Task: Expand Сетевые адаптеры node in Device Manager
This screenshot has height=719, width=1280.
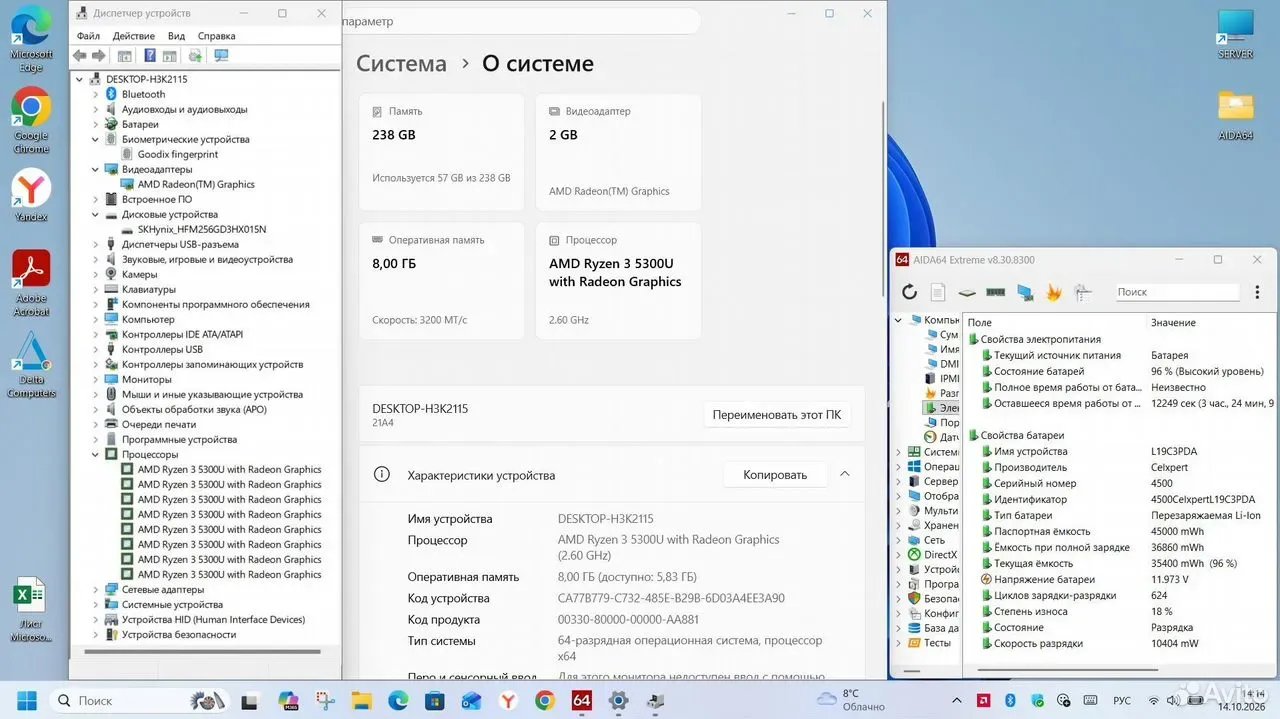Action: pyautogui.click(x=96, y=589)
